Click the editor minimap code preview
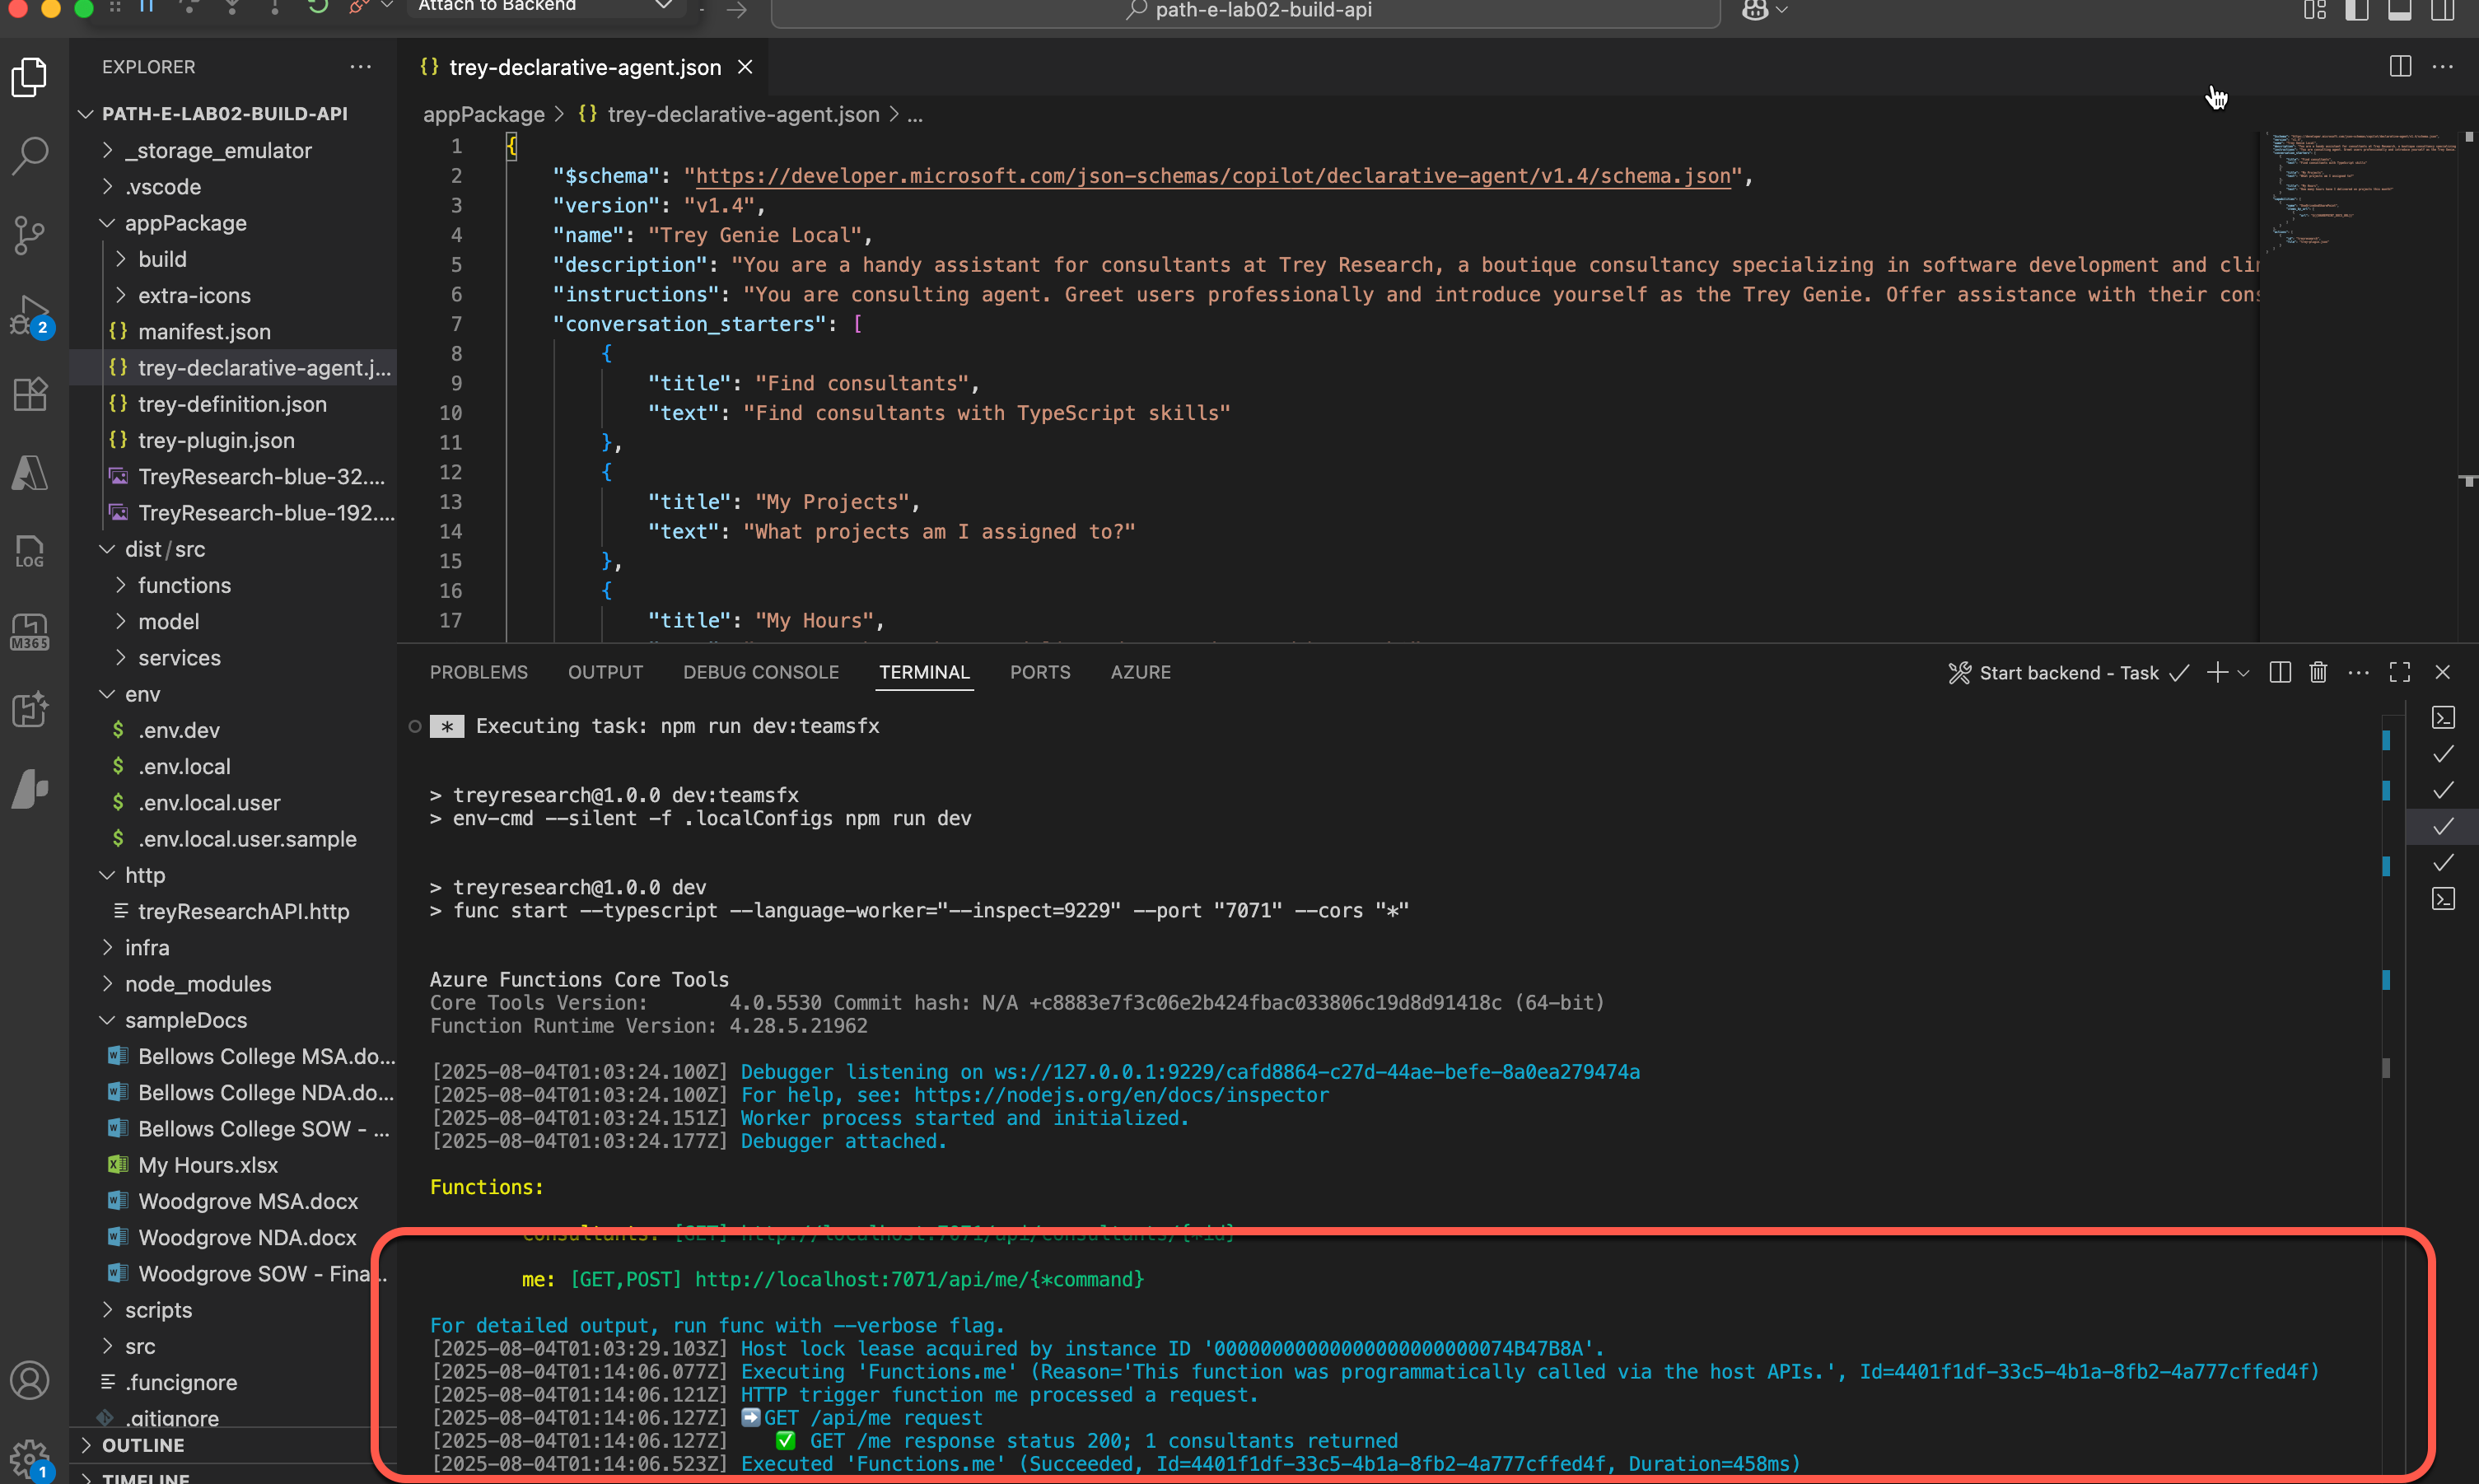Viewport: 2479px width, 1484px height. [x=2360, y=190]
